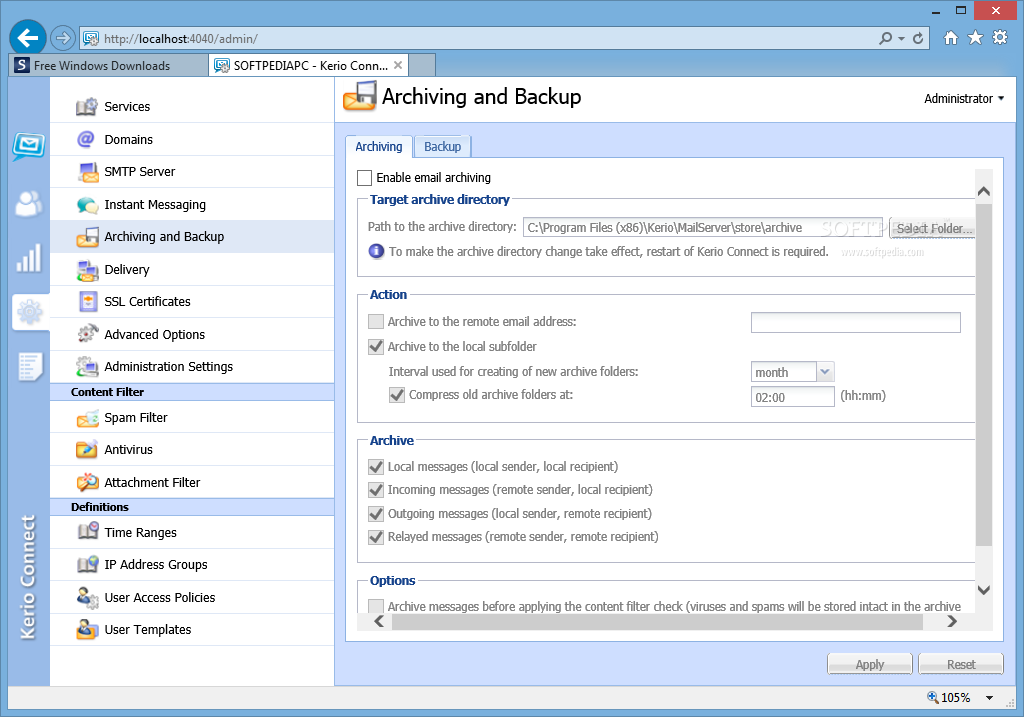
Task: Switch to the Backup tab
Action: (x=442, y=147)
